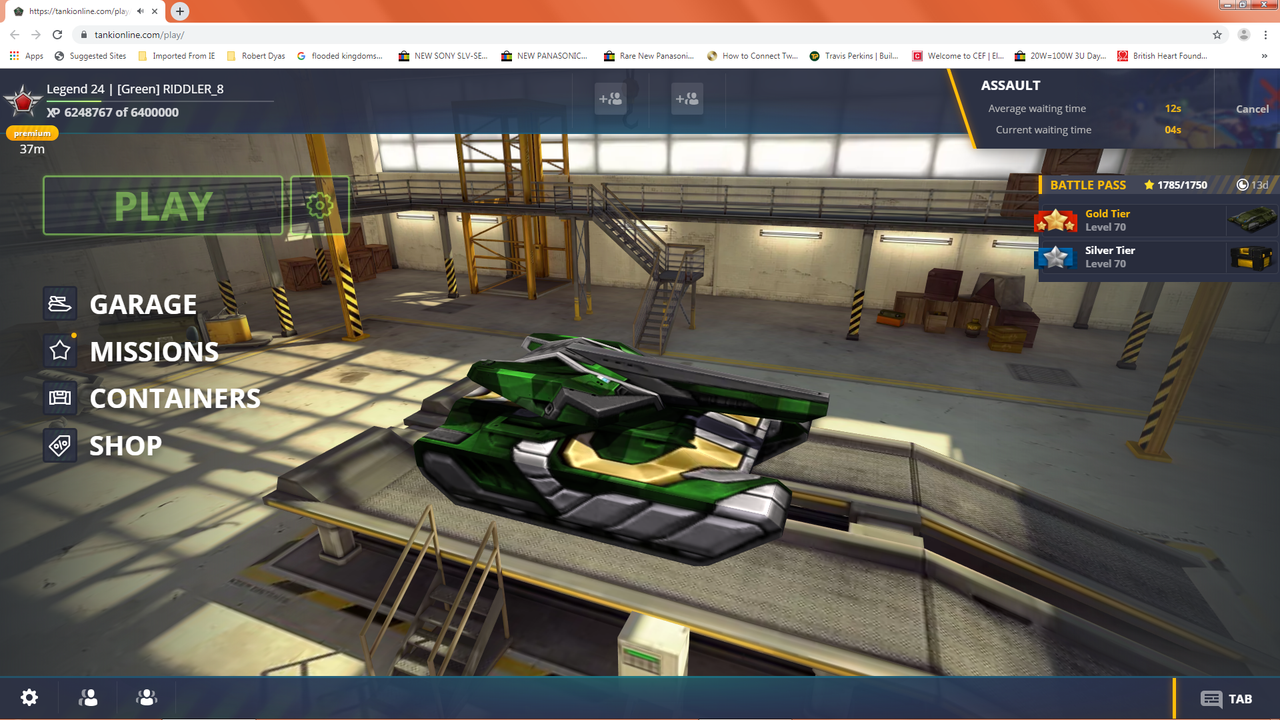This screenshot has height=720, width=1280.
Task: Invite a player using first group slot icon
Action: tap(610, 99)
